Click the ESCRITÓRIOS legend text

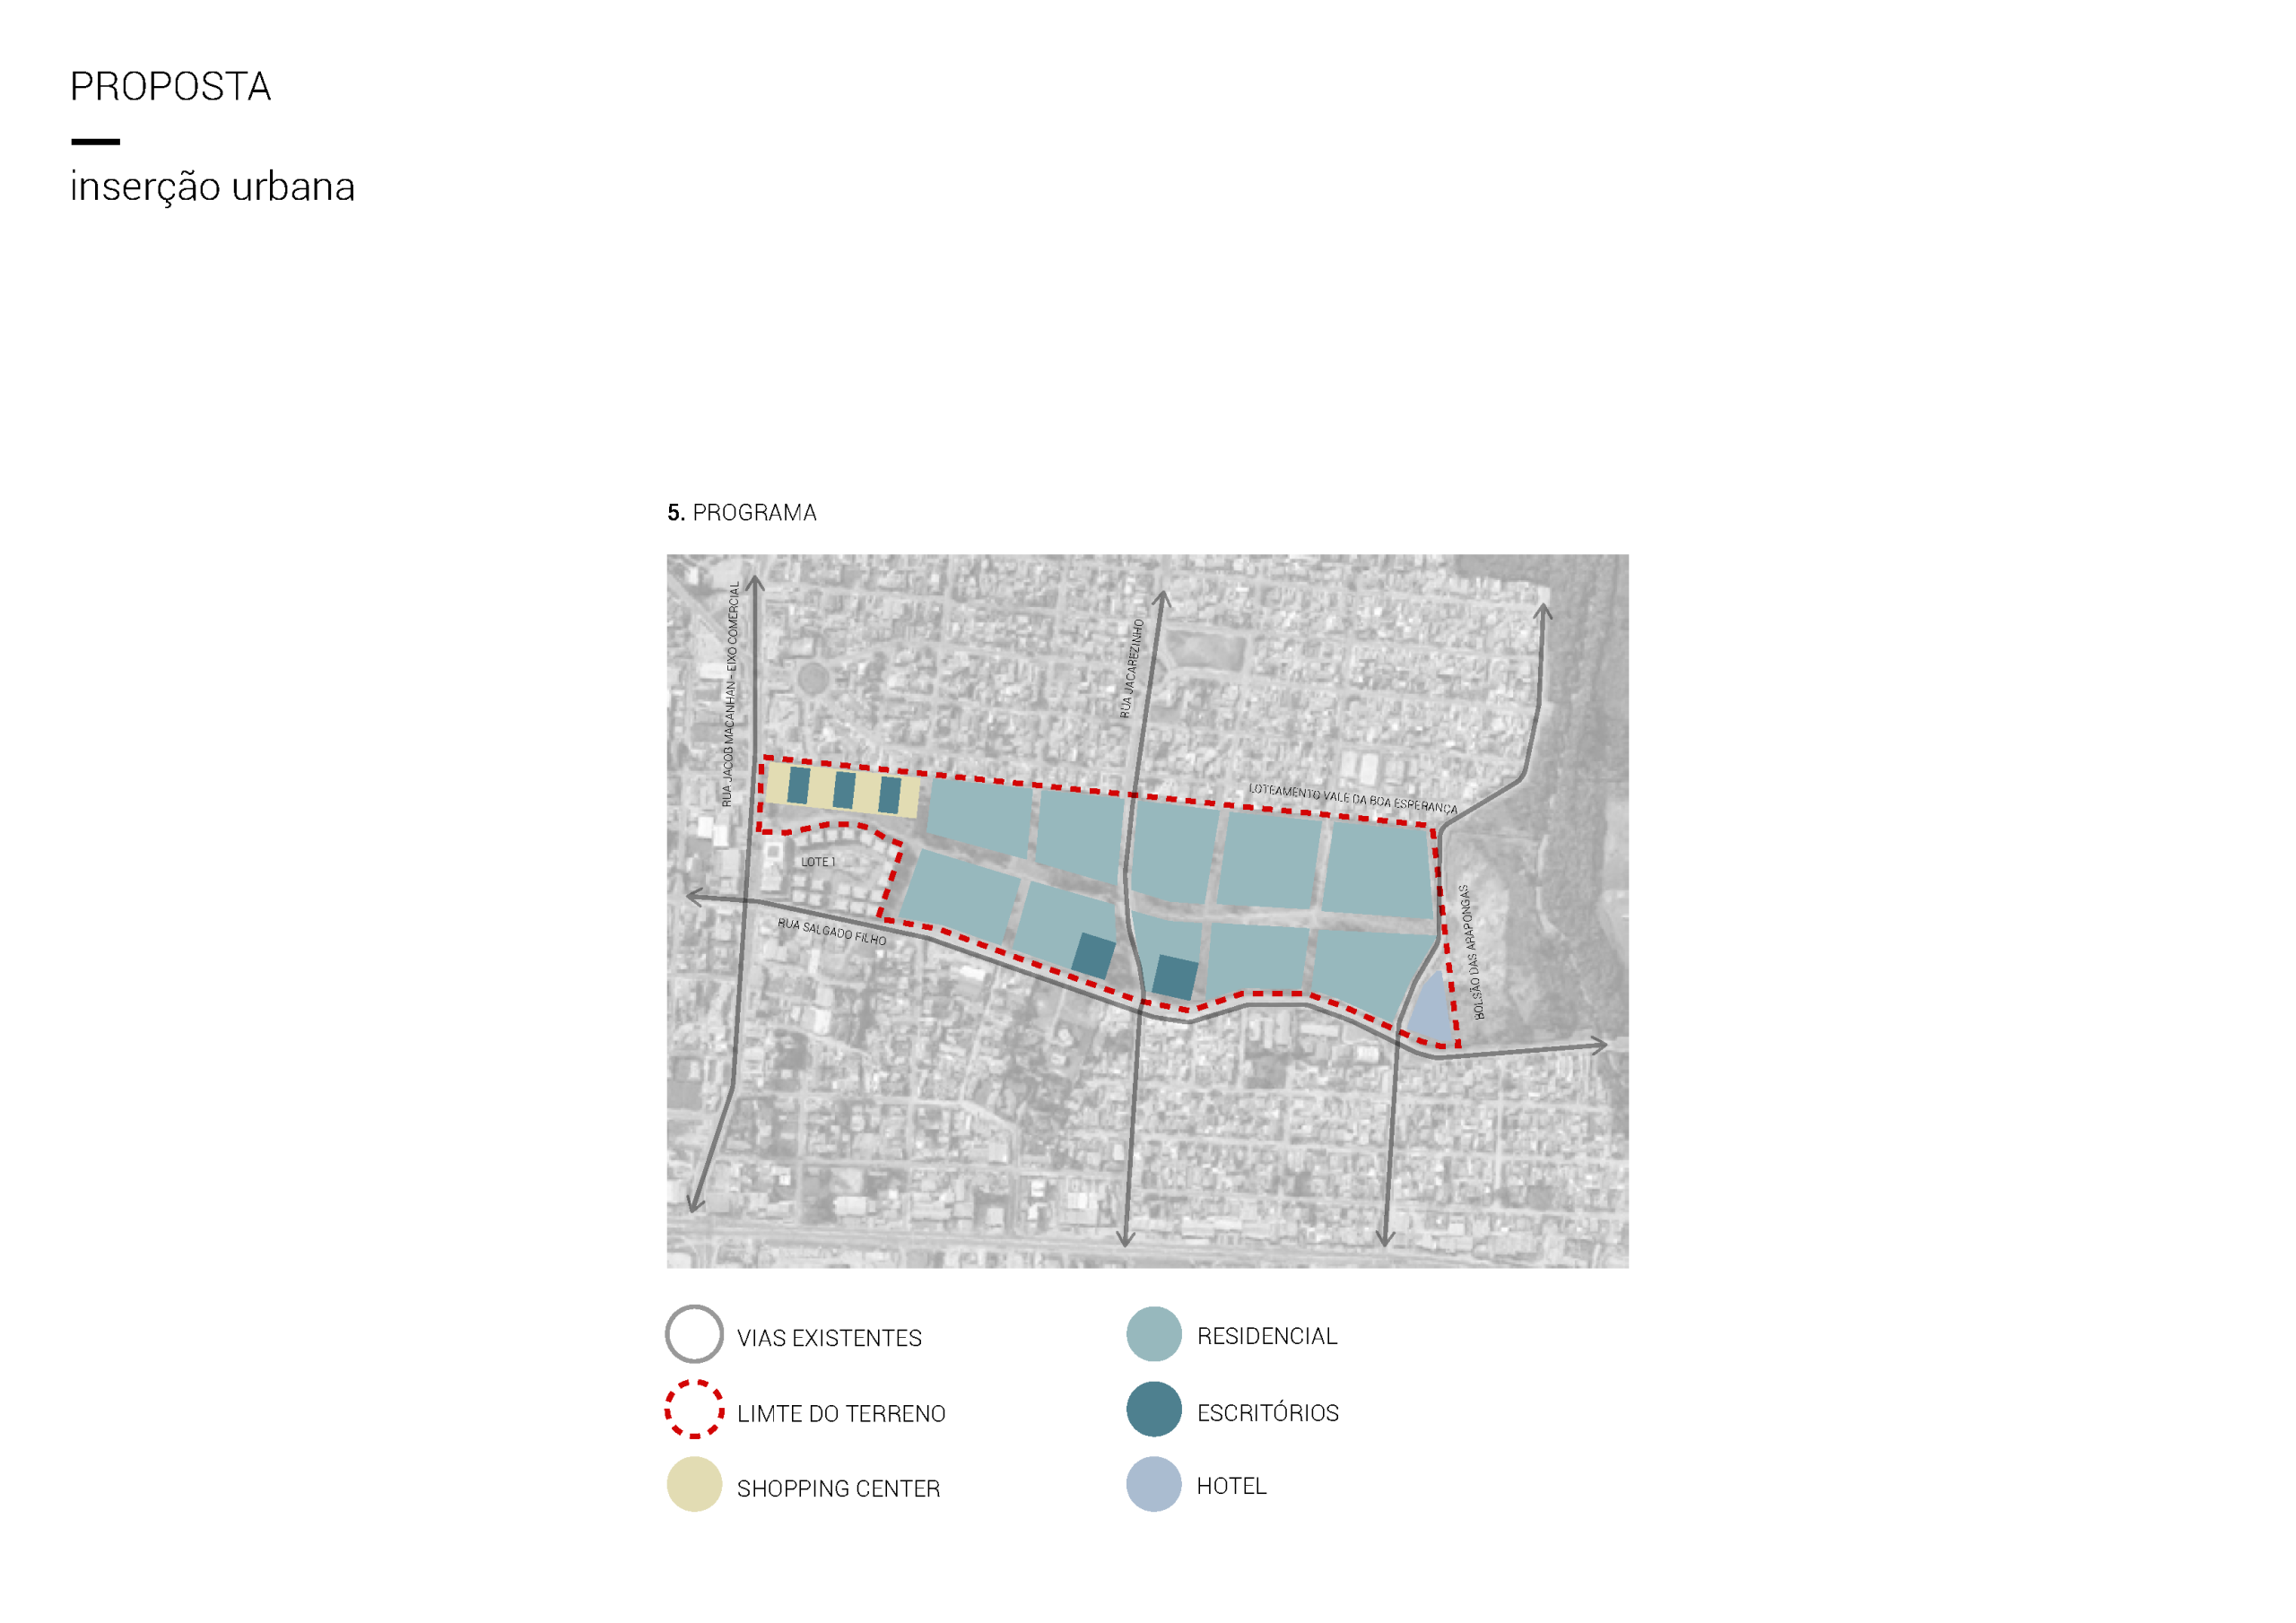coord(1267,1413)
